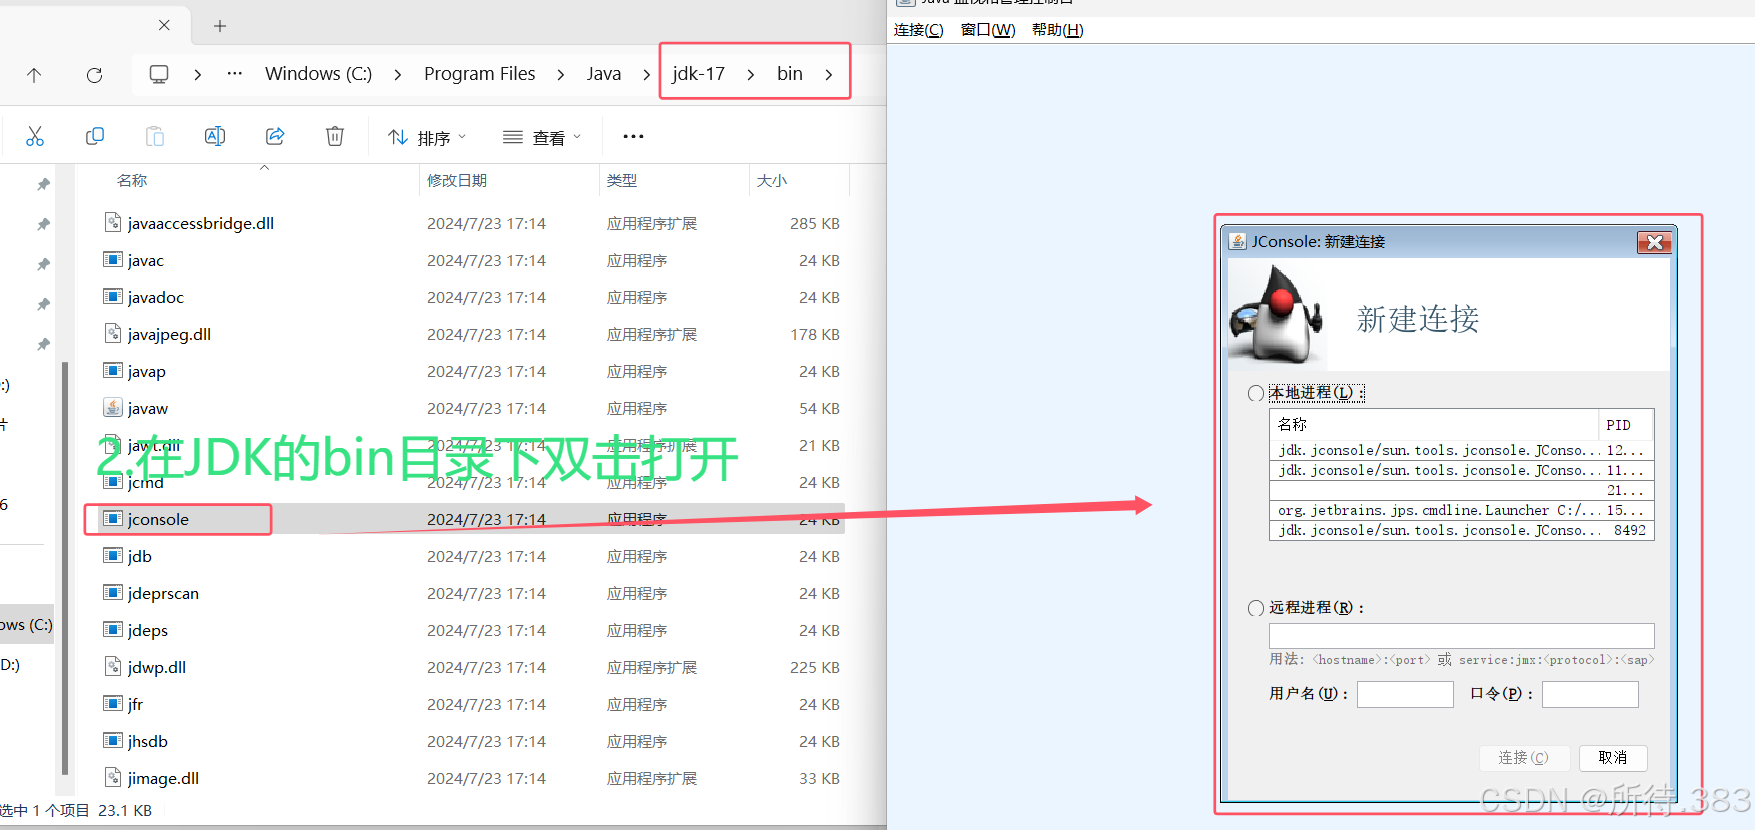This screenshot has width=1755, height=830.
Task: Click the PID column header in process table
Action: [1625, 425]
